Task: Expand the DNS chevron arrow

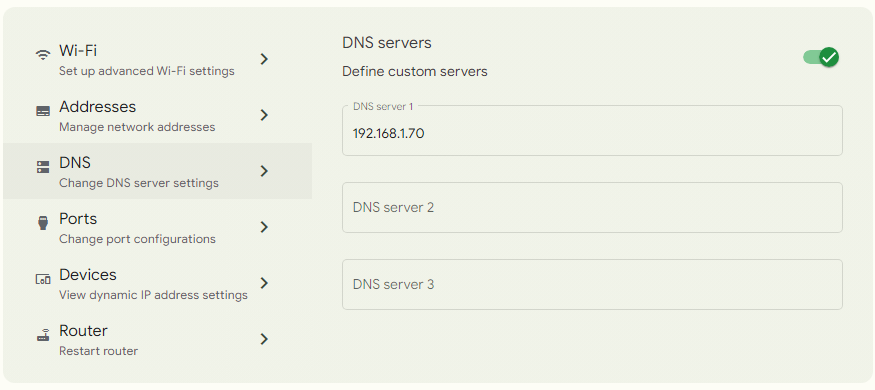Action: coord(265,171)
